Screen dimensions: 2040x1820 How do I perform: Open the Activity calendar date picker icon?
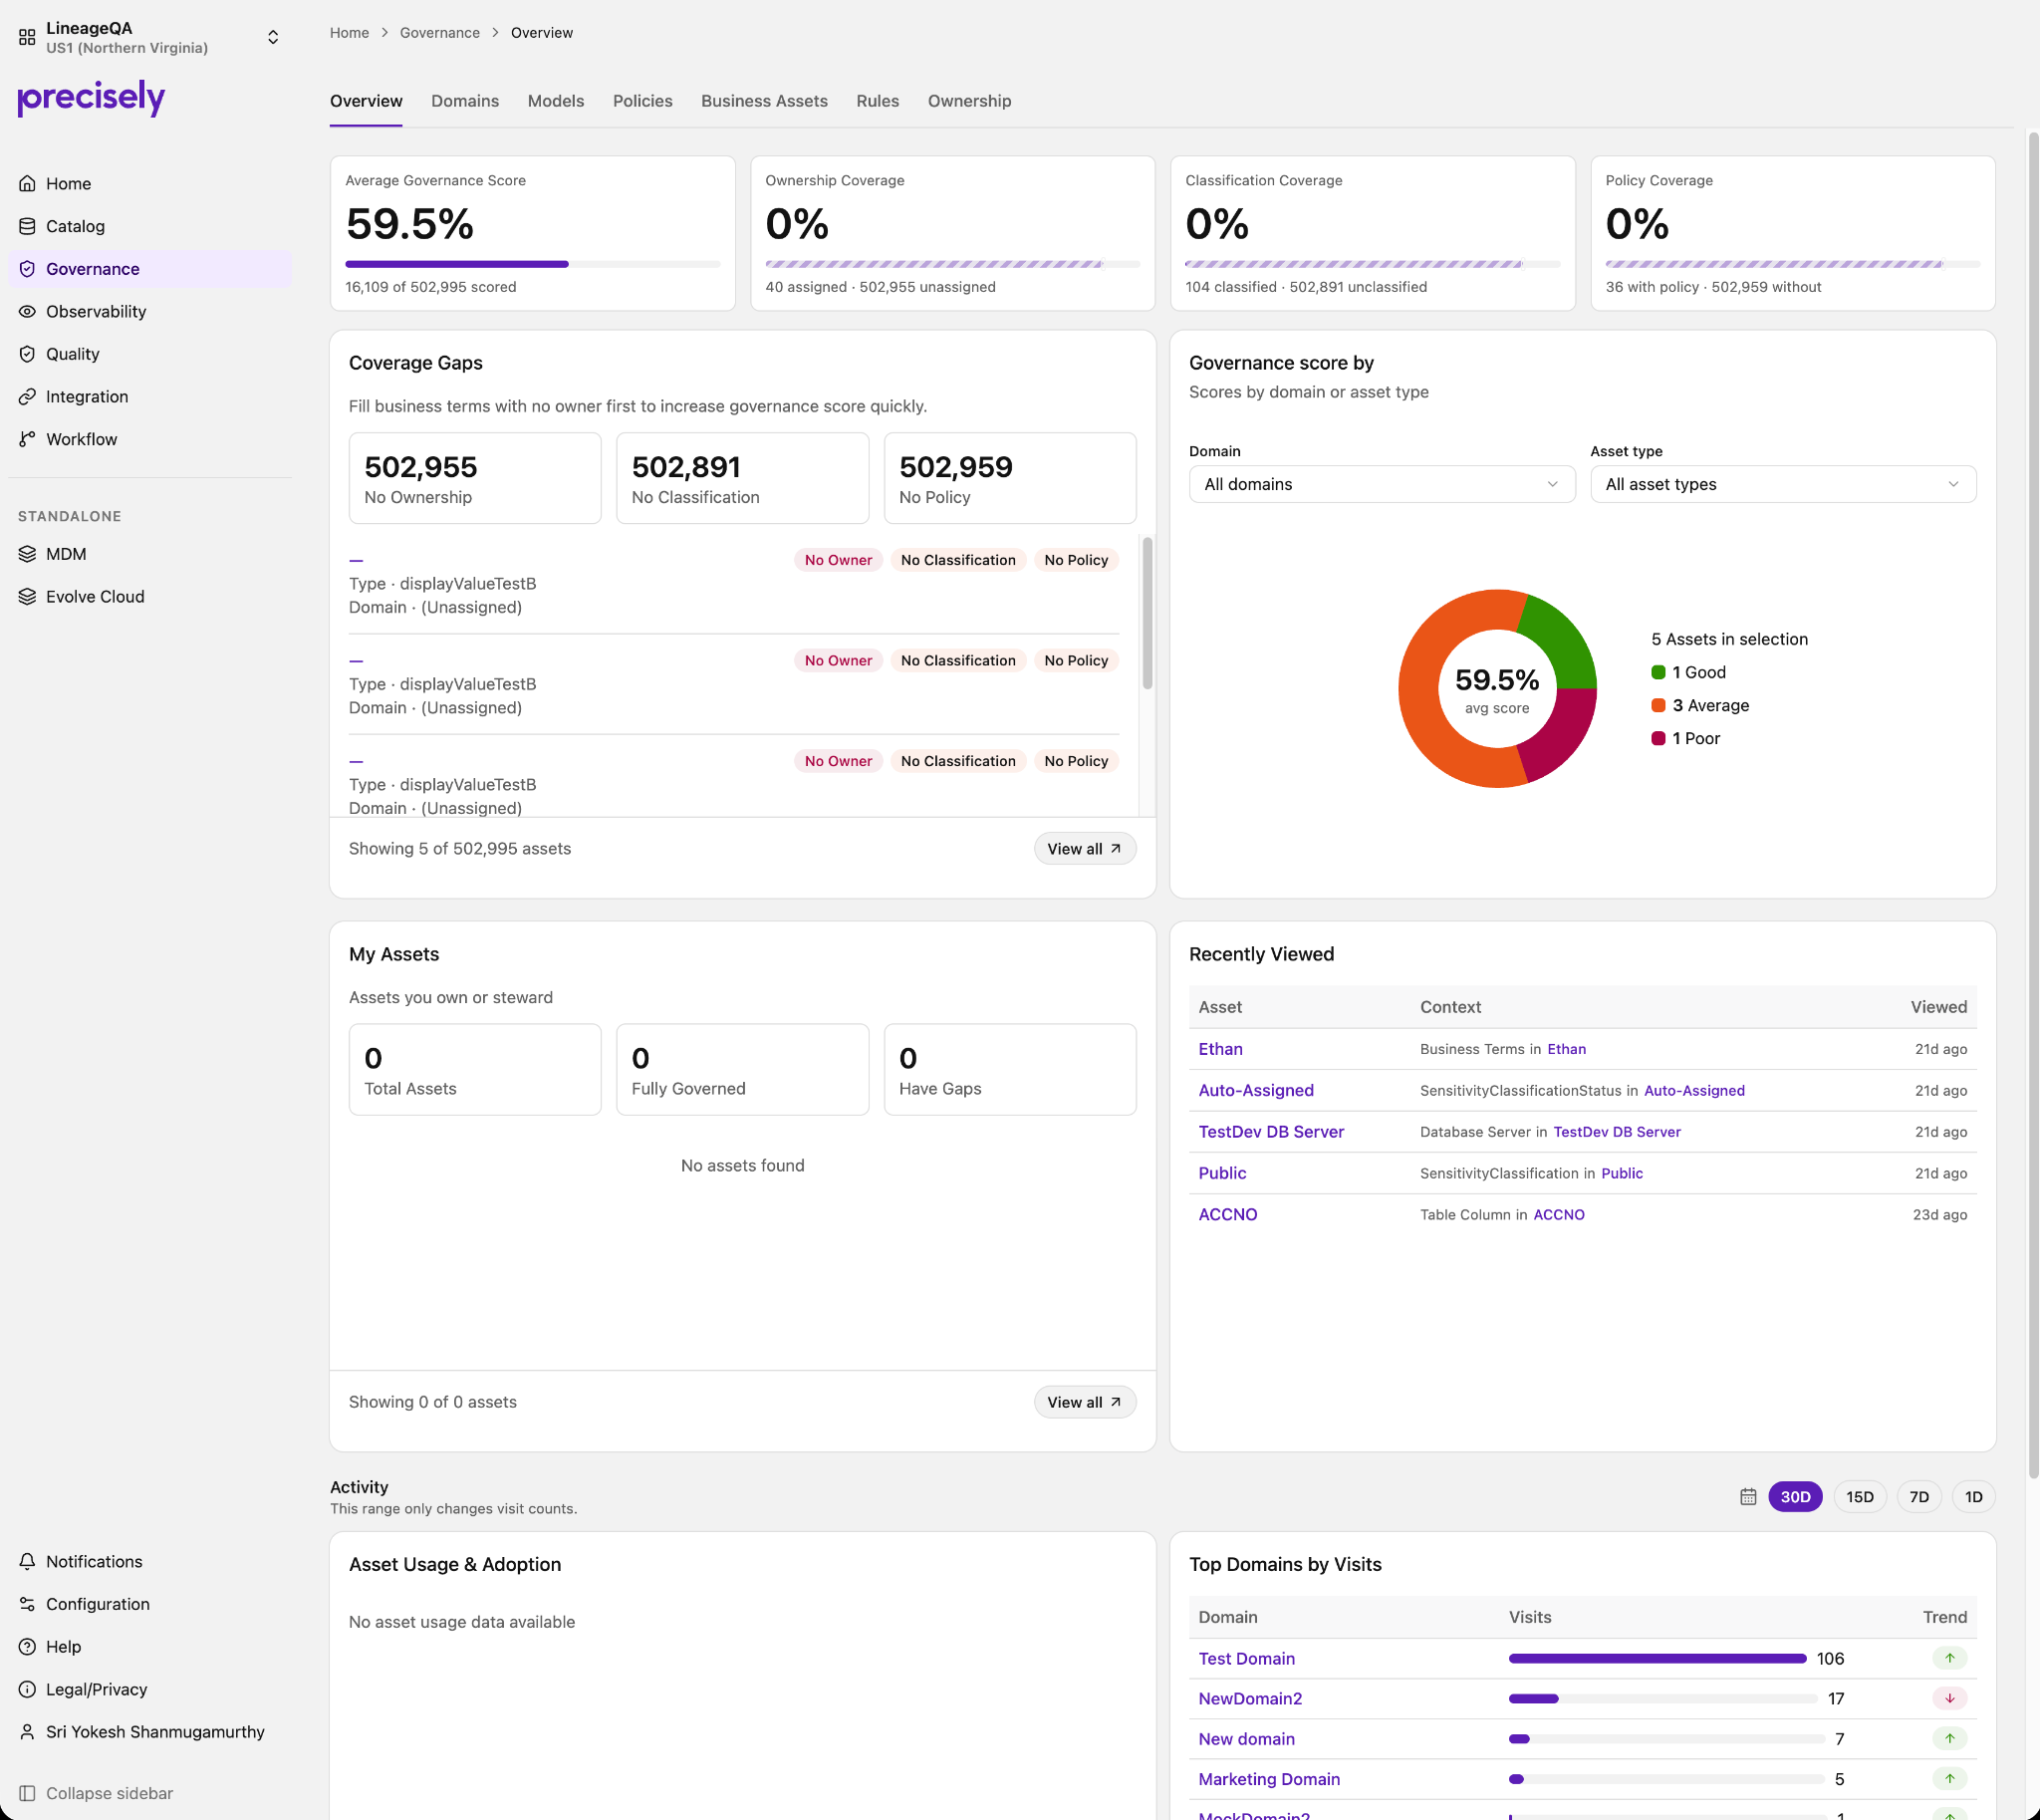[x=1748, y=1497]
